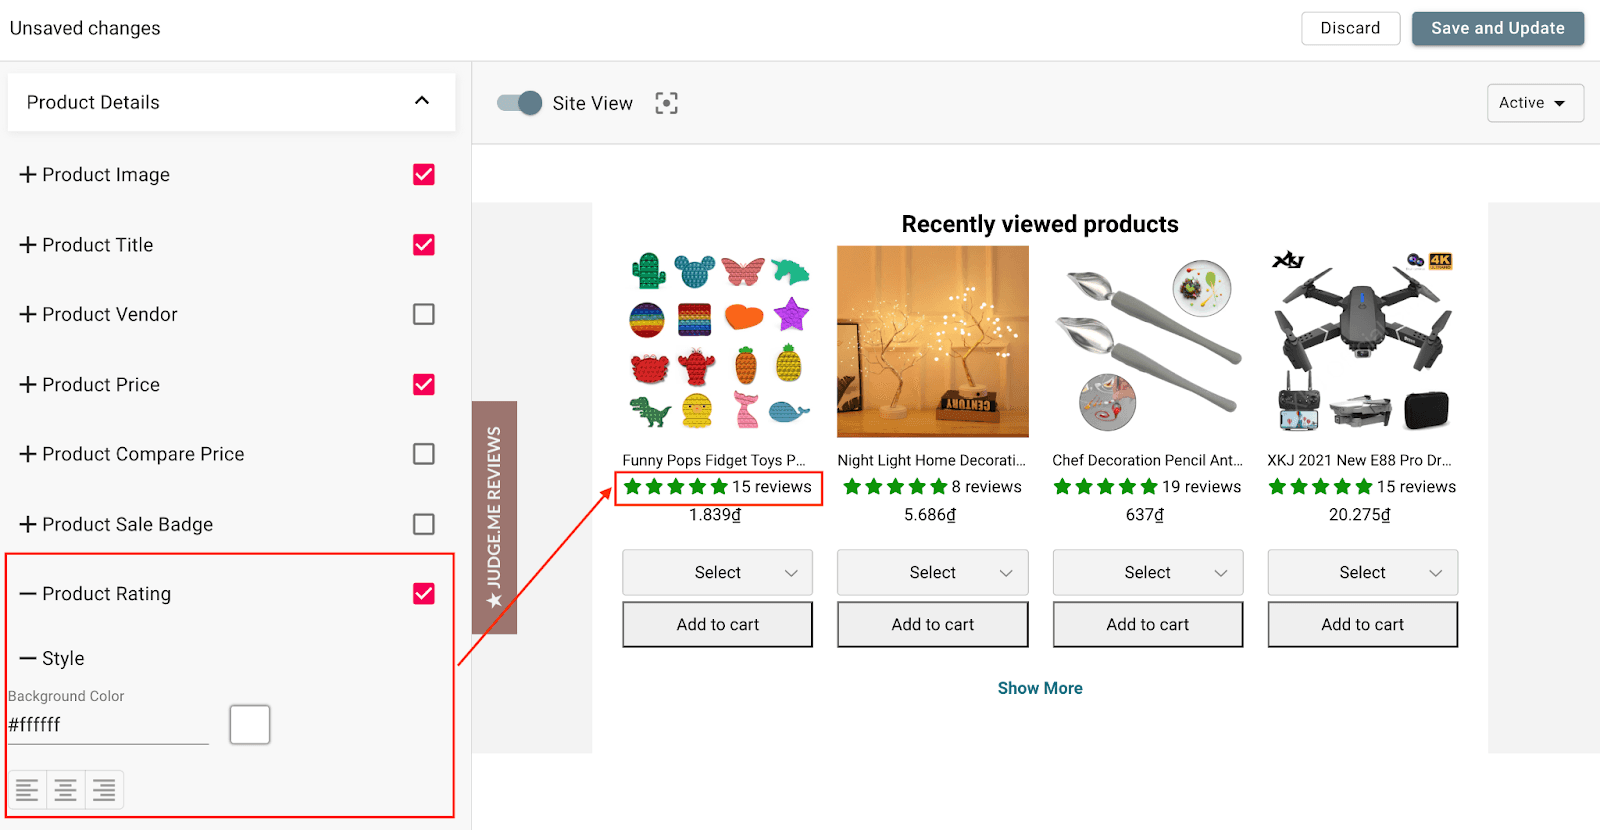Open Select dropdown under Funny Pops Fidget Toys
Image resolution: width=1600 pixels, height=830 pixels.
pos(717,573)
